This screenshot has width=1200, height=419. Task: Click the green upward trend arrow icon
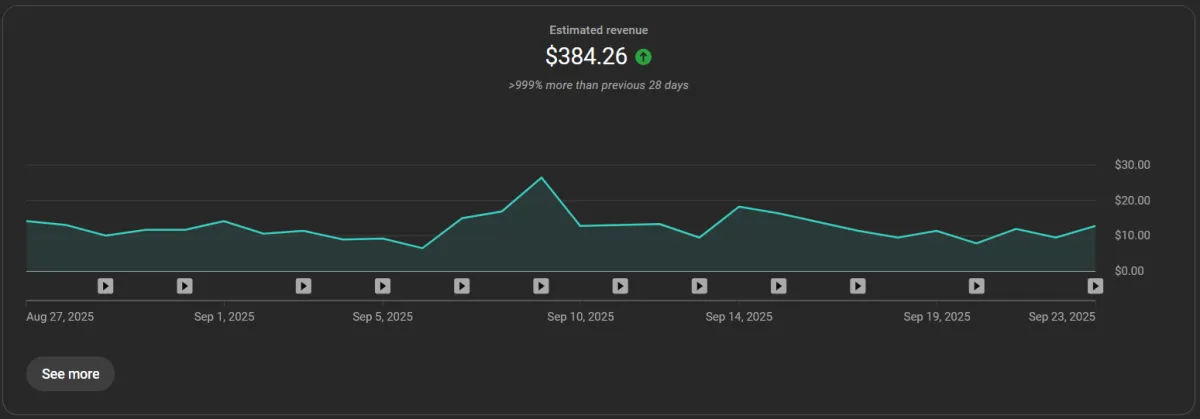[643, 57]
